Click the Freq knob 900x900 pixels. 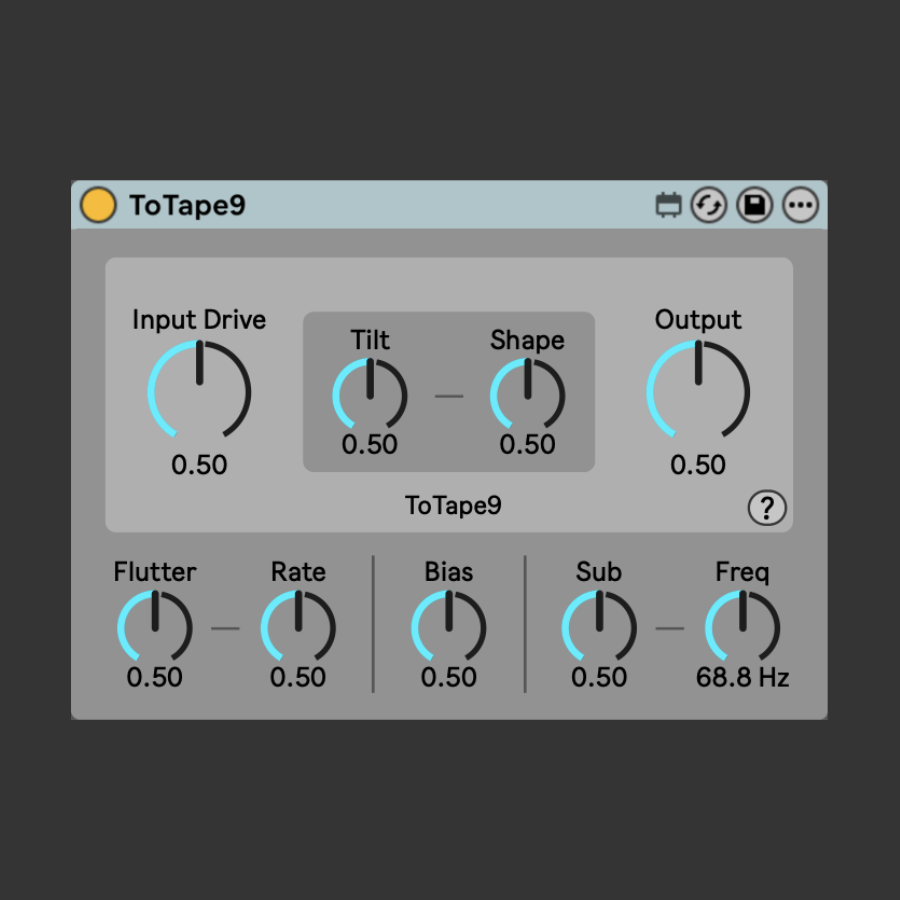(x=742, y=627)
